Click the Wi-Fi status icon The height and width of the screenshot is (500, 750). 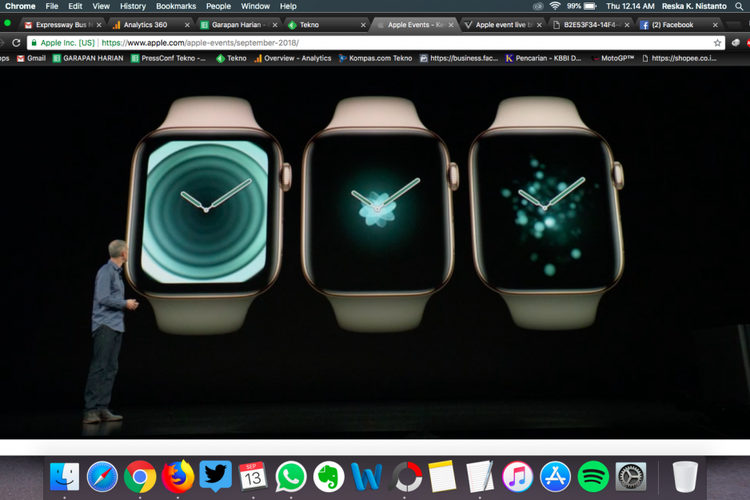(554, 6)
